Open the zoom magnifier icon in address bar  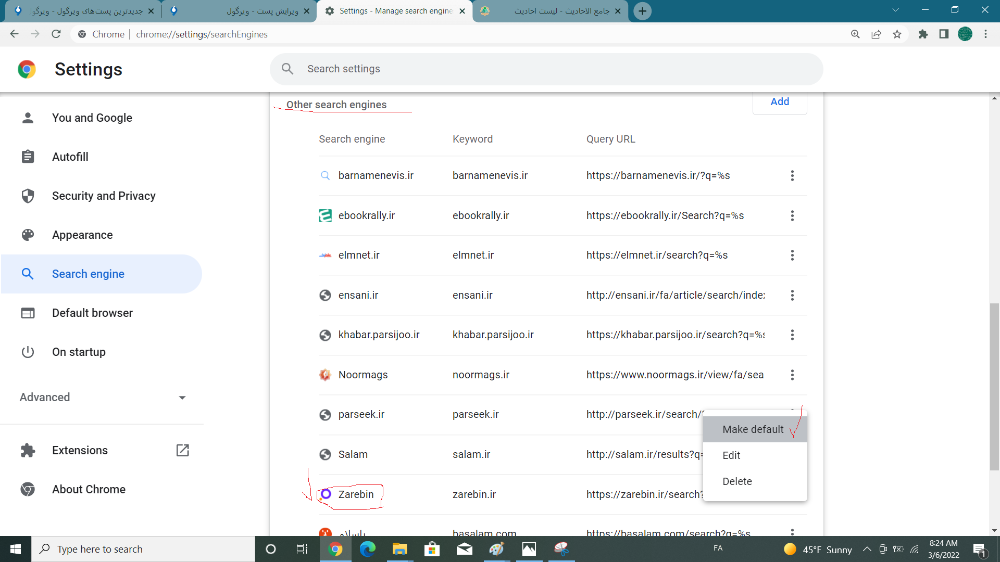click(855, 34)
